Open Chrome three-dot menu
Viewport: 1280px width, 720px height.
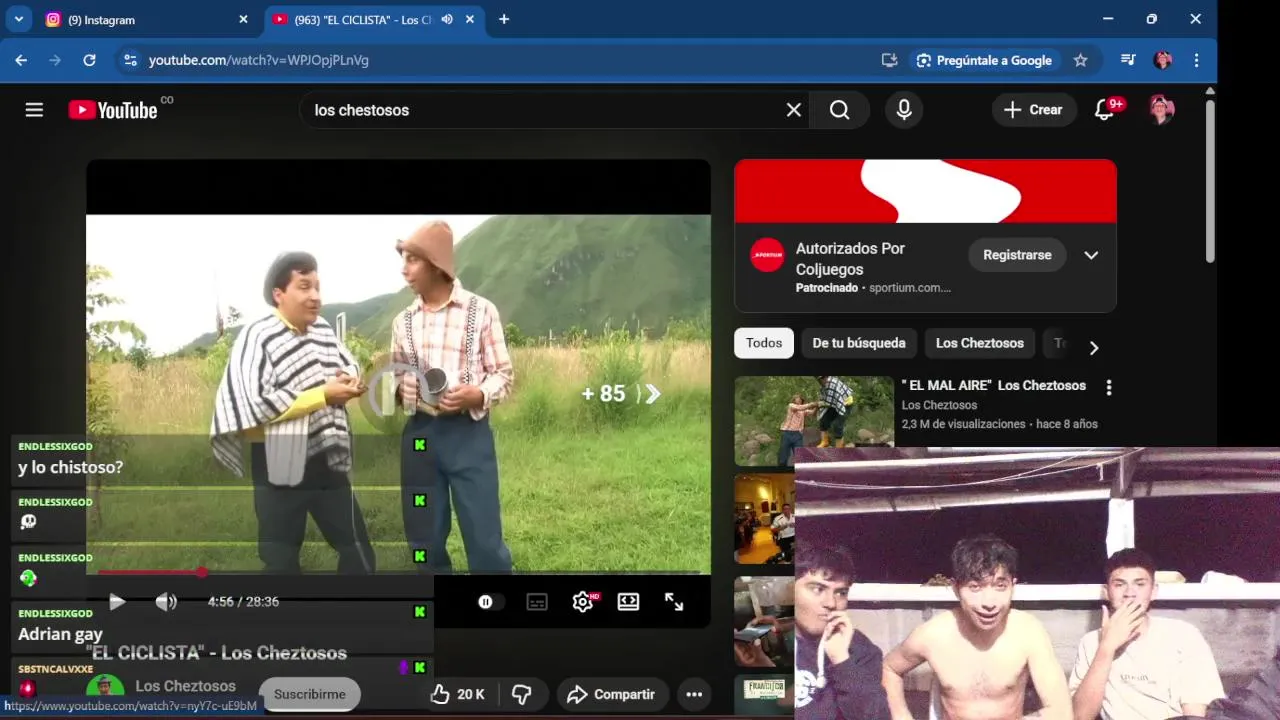[x=1196, y=60]
